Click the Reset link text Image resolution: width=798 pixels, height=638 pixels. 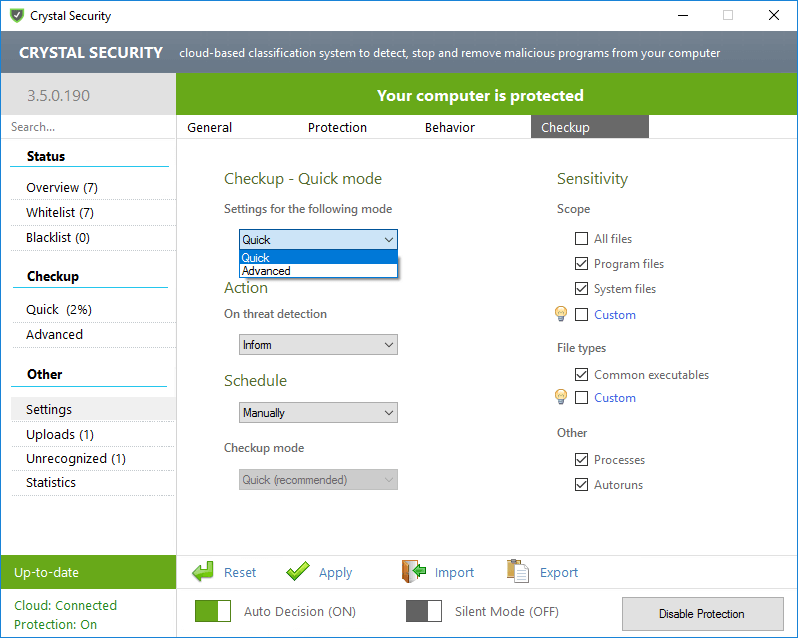(x=240, y=572)
